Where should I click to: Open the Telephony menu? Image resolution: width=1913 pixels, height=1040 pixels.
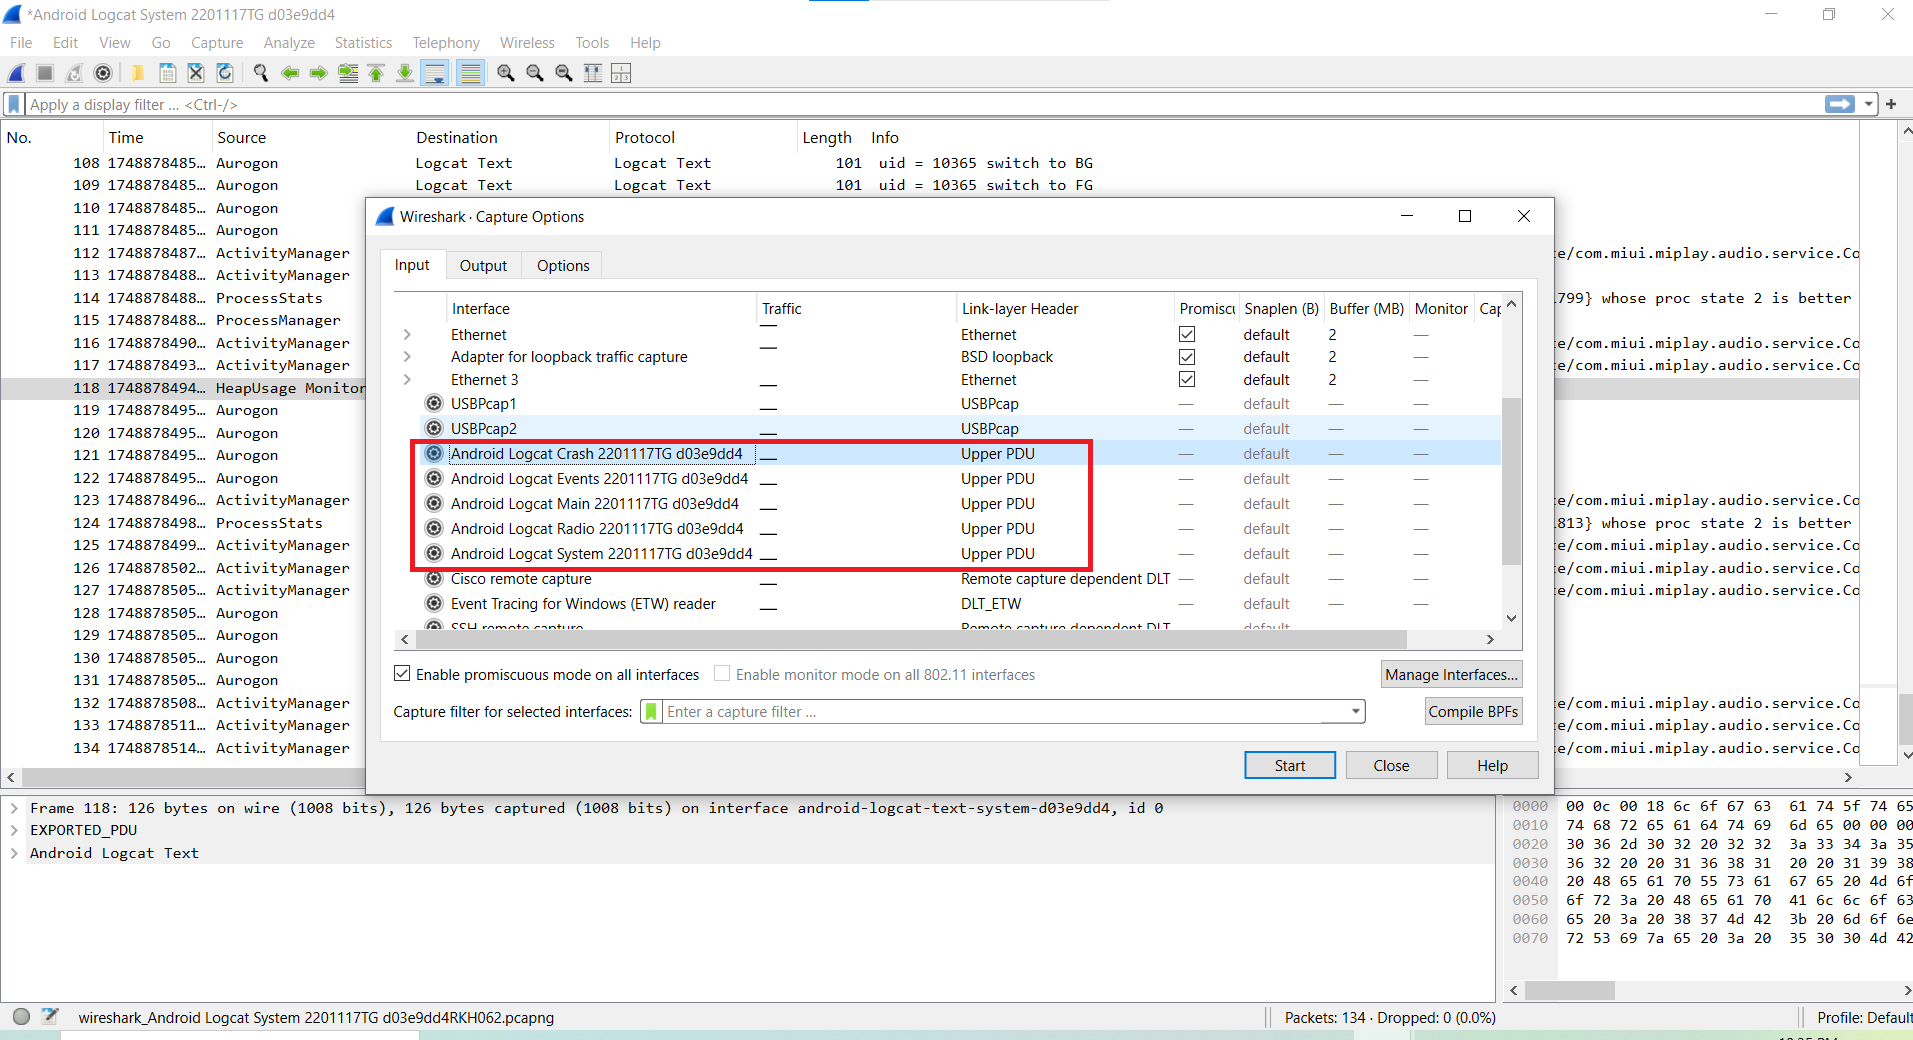(x=446, y=43)
